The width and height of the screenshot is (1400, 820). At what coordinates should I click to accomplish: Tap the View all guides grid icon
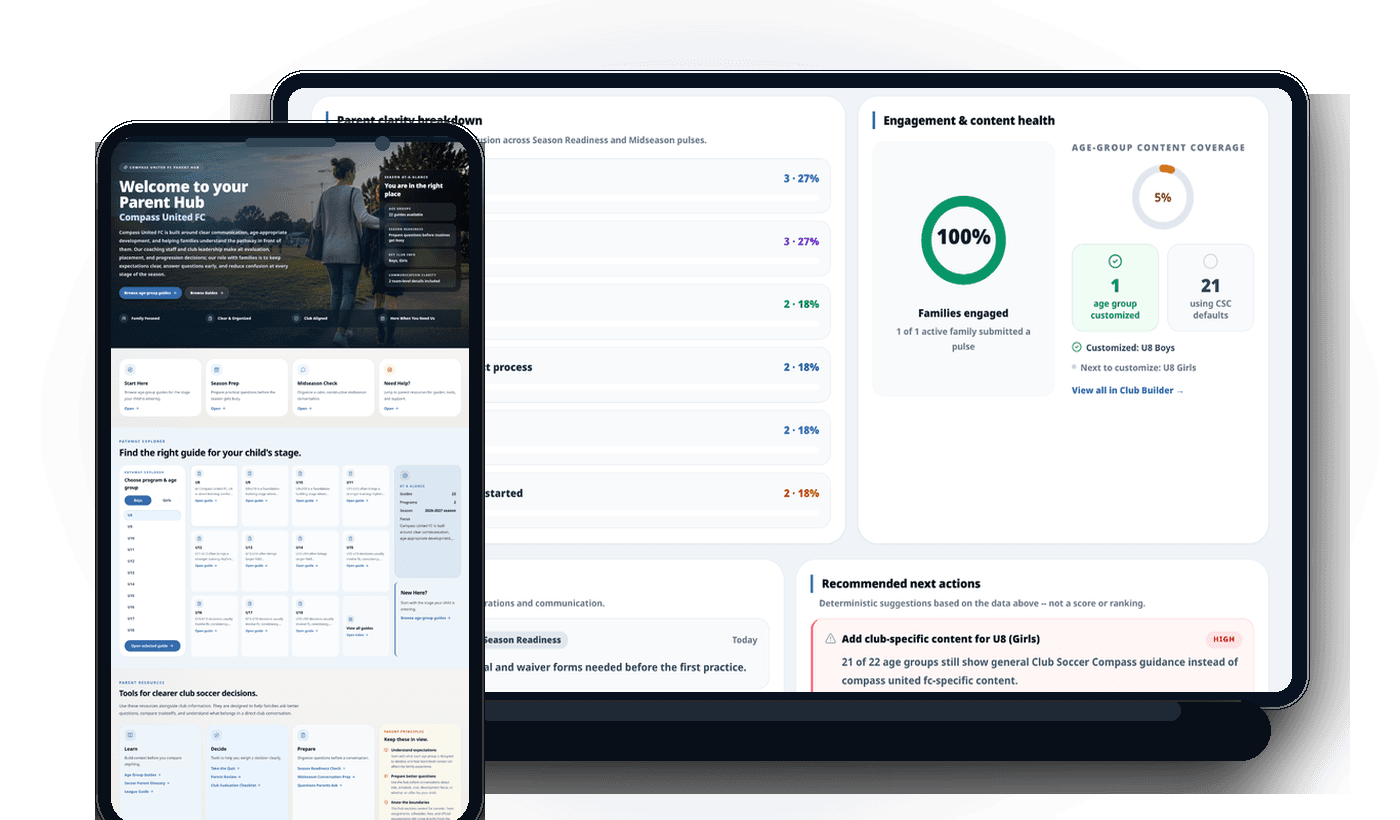pos(350,619)
